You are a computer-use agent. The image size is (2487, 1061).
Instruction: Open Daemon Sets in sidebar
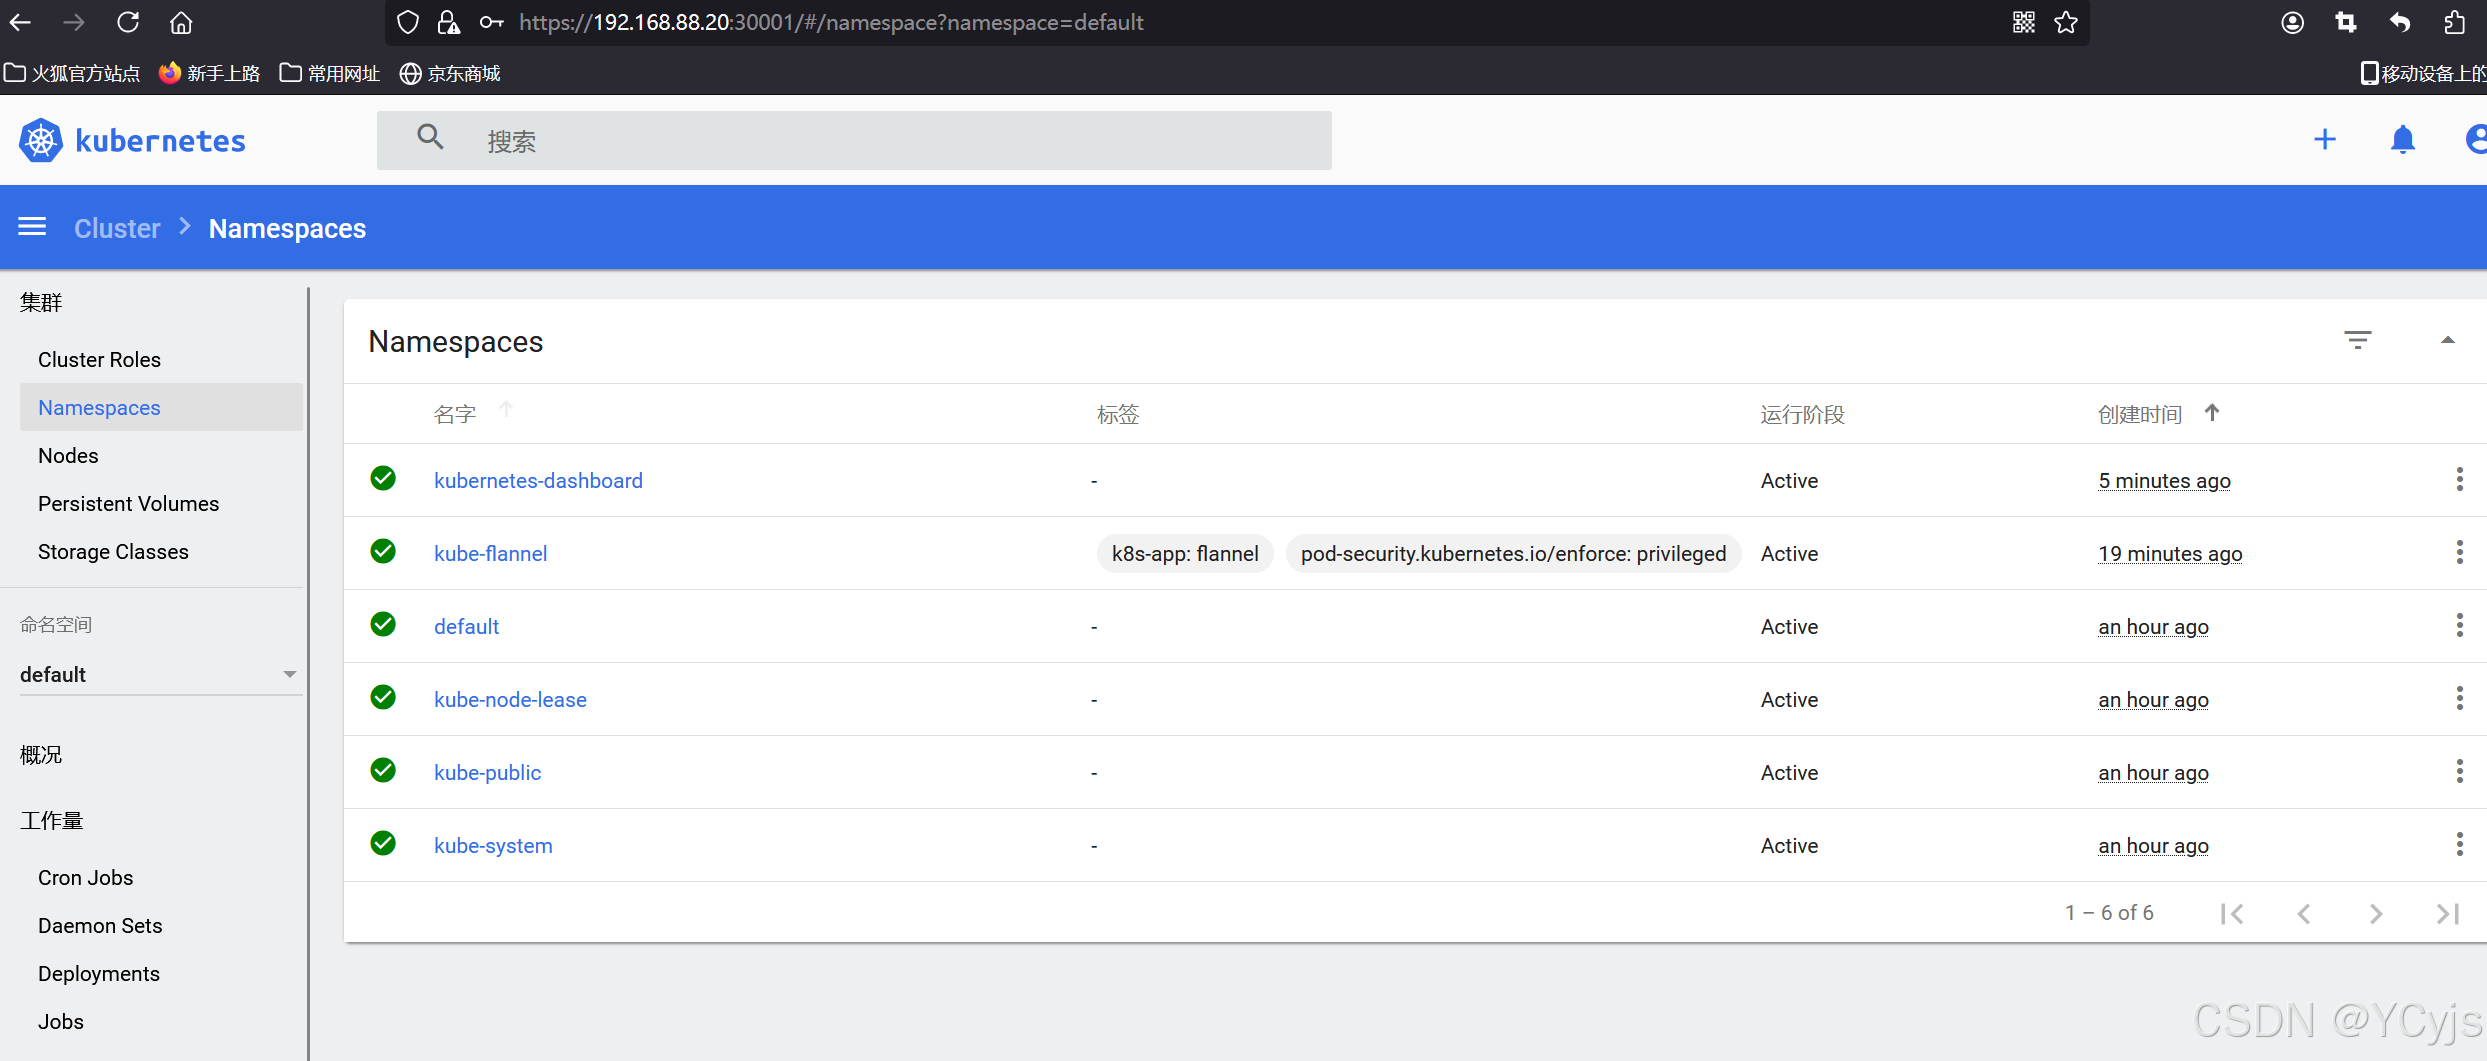pos(100,925)
